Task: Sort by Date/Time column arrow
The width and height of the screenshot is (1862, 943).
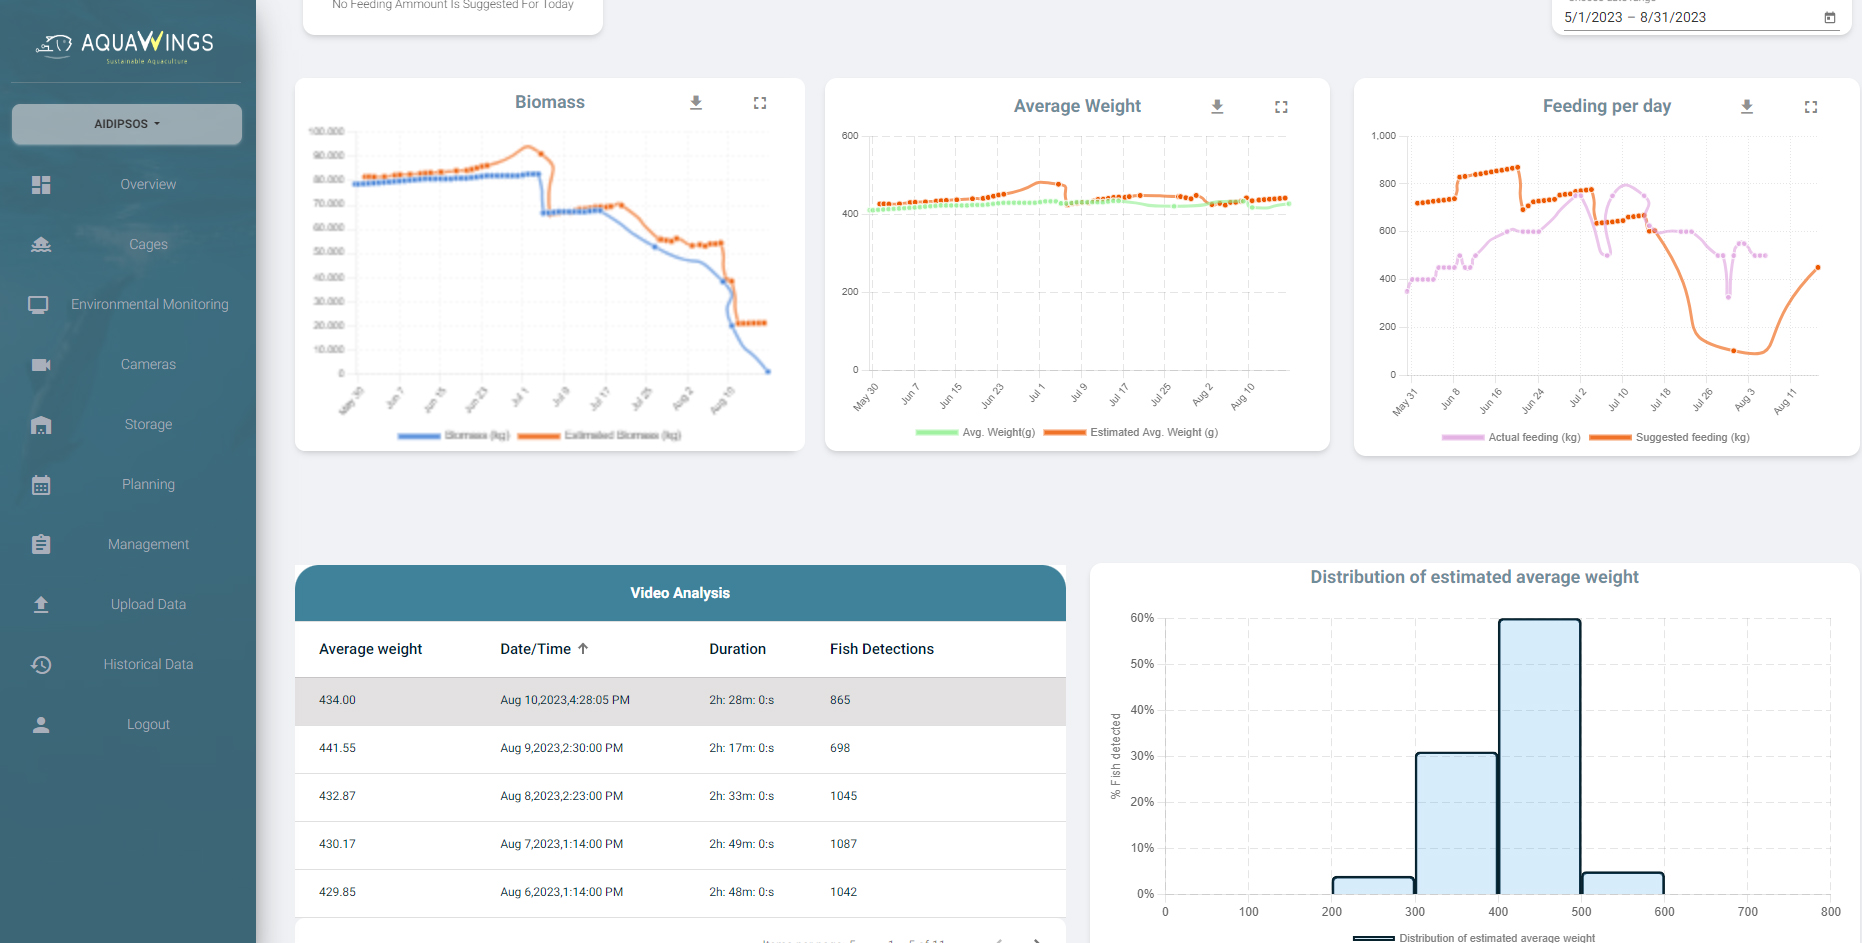Action: tap(583, 649)
